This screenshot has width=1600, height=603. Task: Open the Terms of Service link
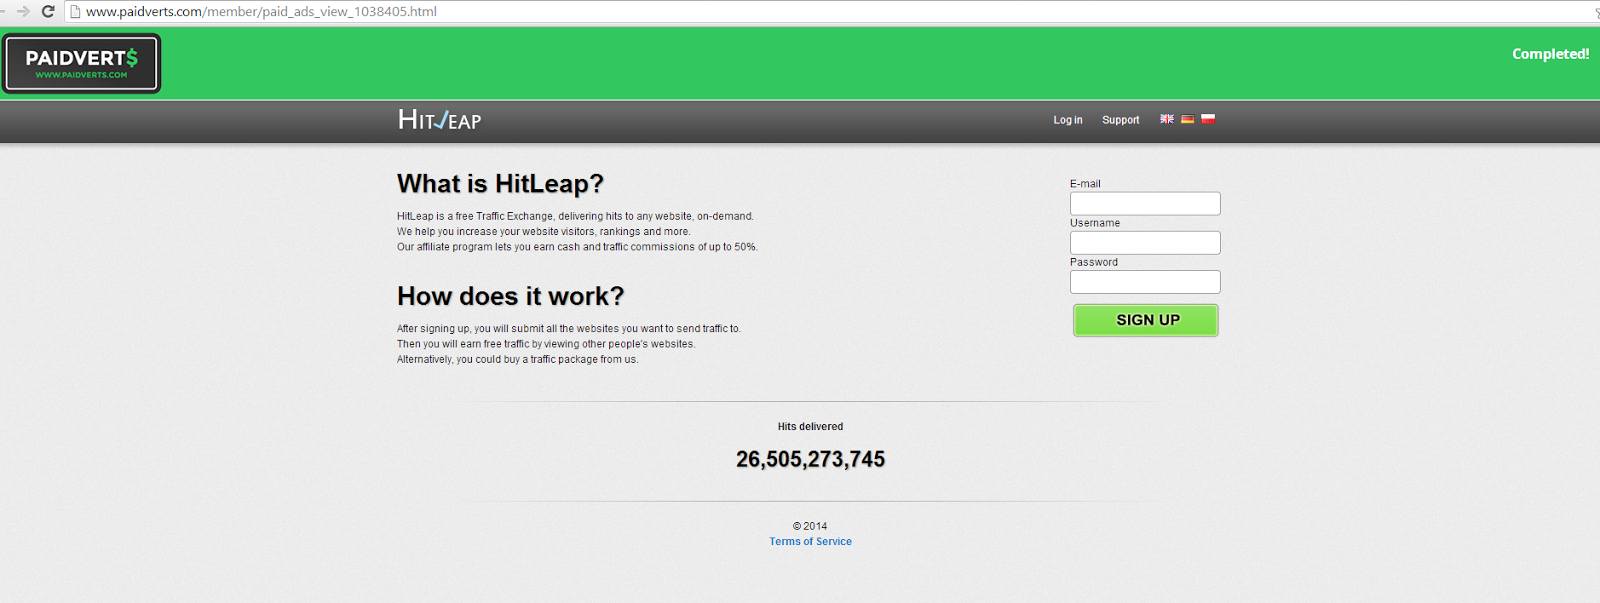[x=810, y=541]
